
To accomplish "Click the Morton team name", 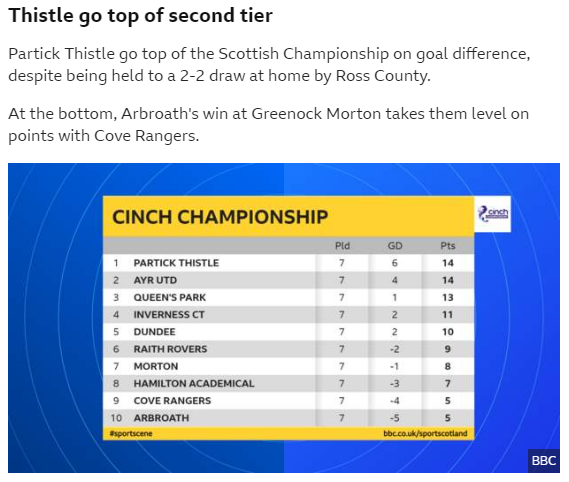I will 156,366.
